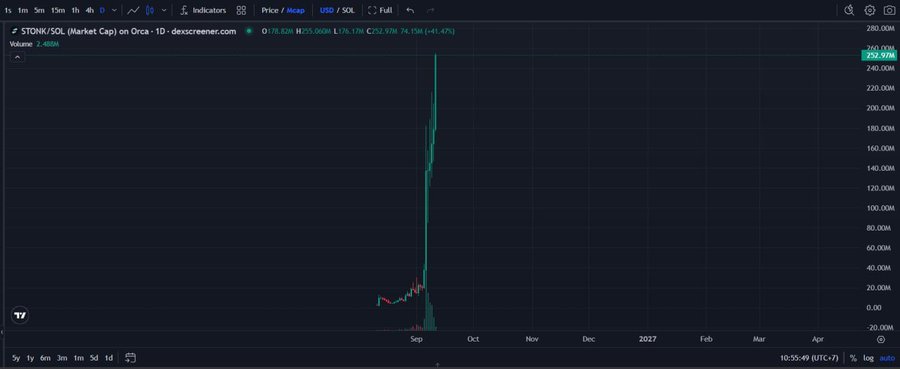Set the date range to 1d
Screen dimensions: 900x369
108,358
